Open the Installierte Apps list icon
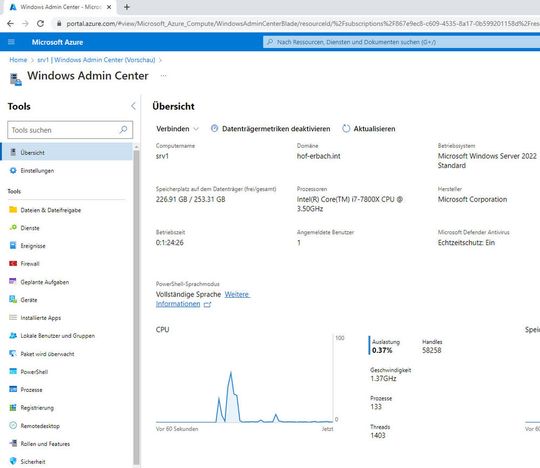 tap(13, 318)
